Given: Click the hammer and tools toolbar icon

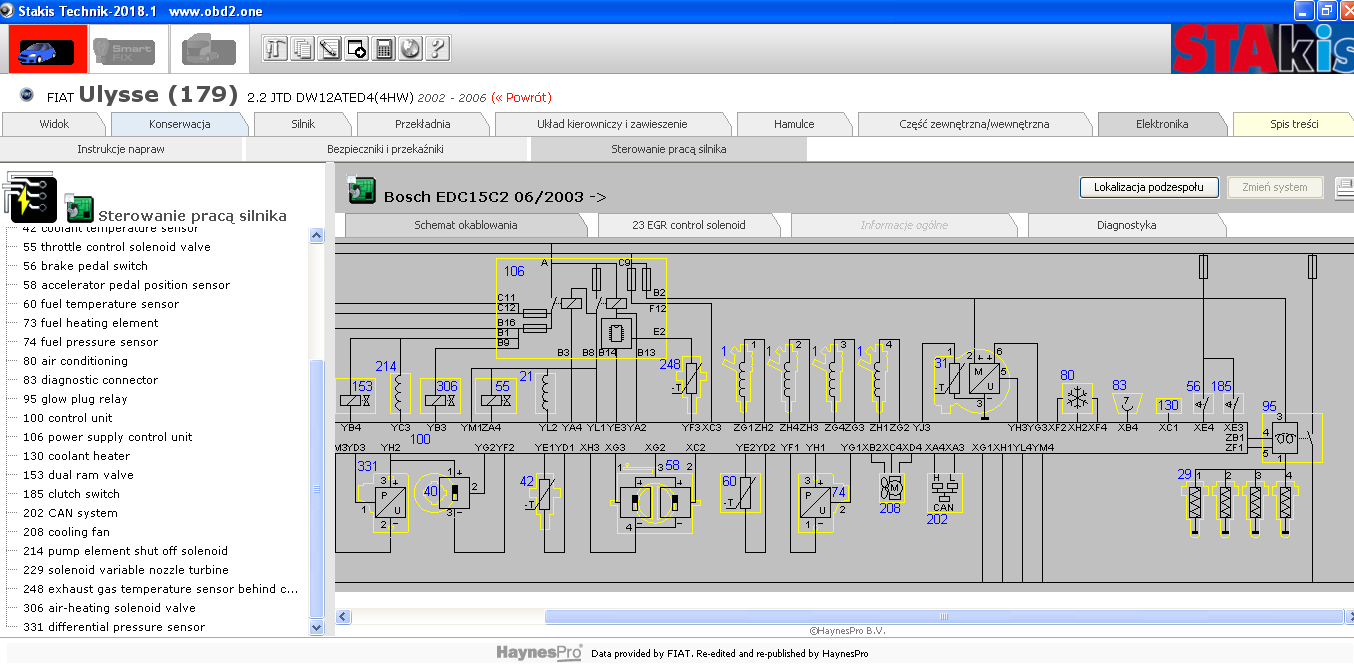Looking at the screenshot, I should point(276,48).
